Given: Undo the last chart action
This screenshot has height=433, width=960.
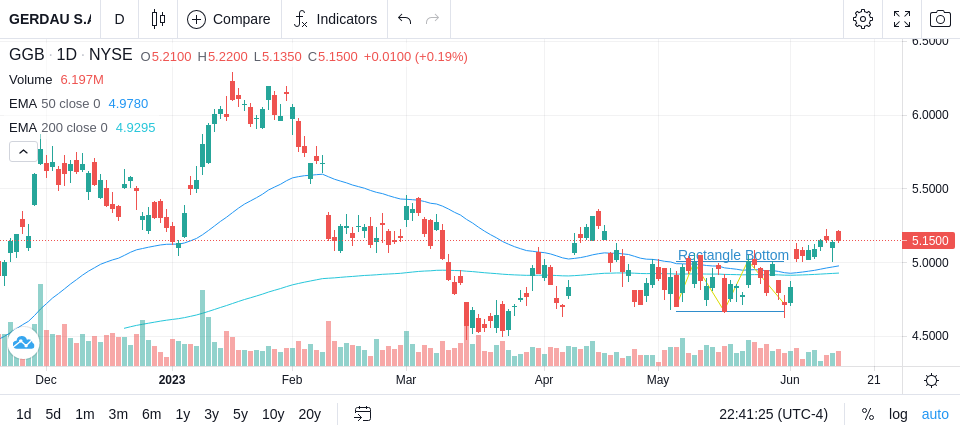Looking at the screenshot, I should (404, 19).
